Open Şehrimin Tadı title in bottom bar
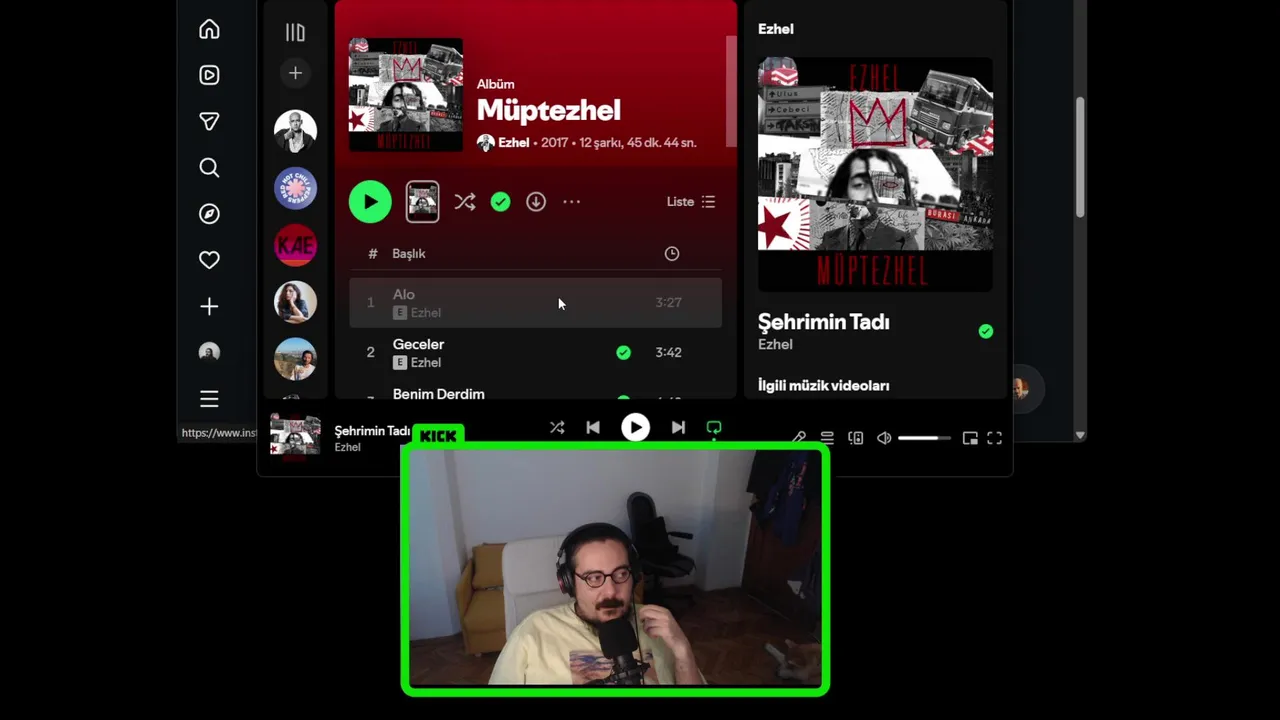Screen dimensions: 1280x720 pyautogui.click(x=372, y=431)
